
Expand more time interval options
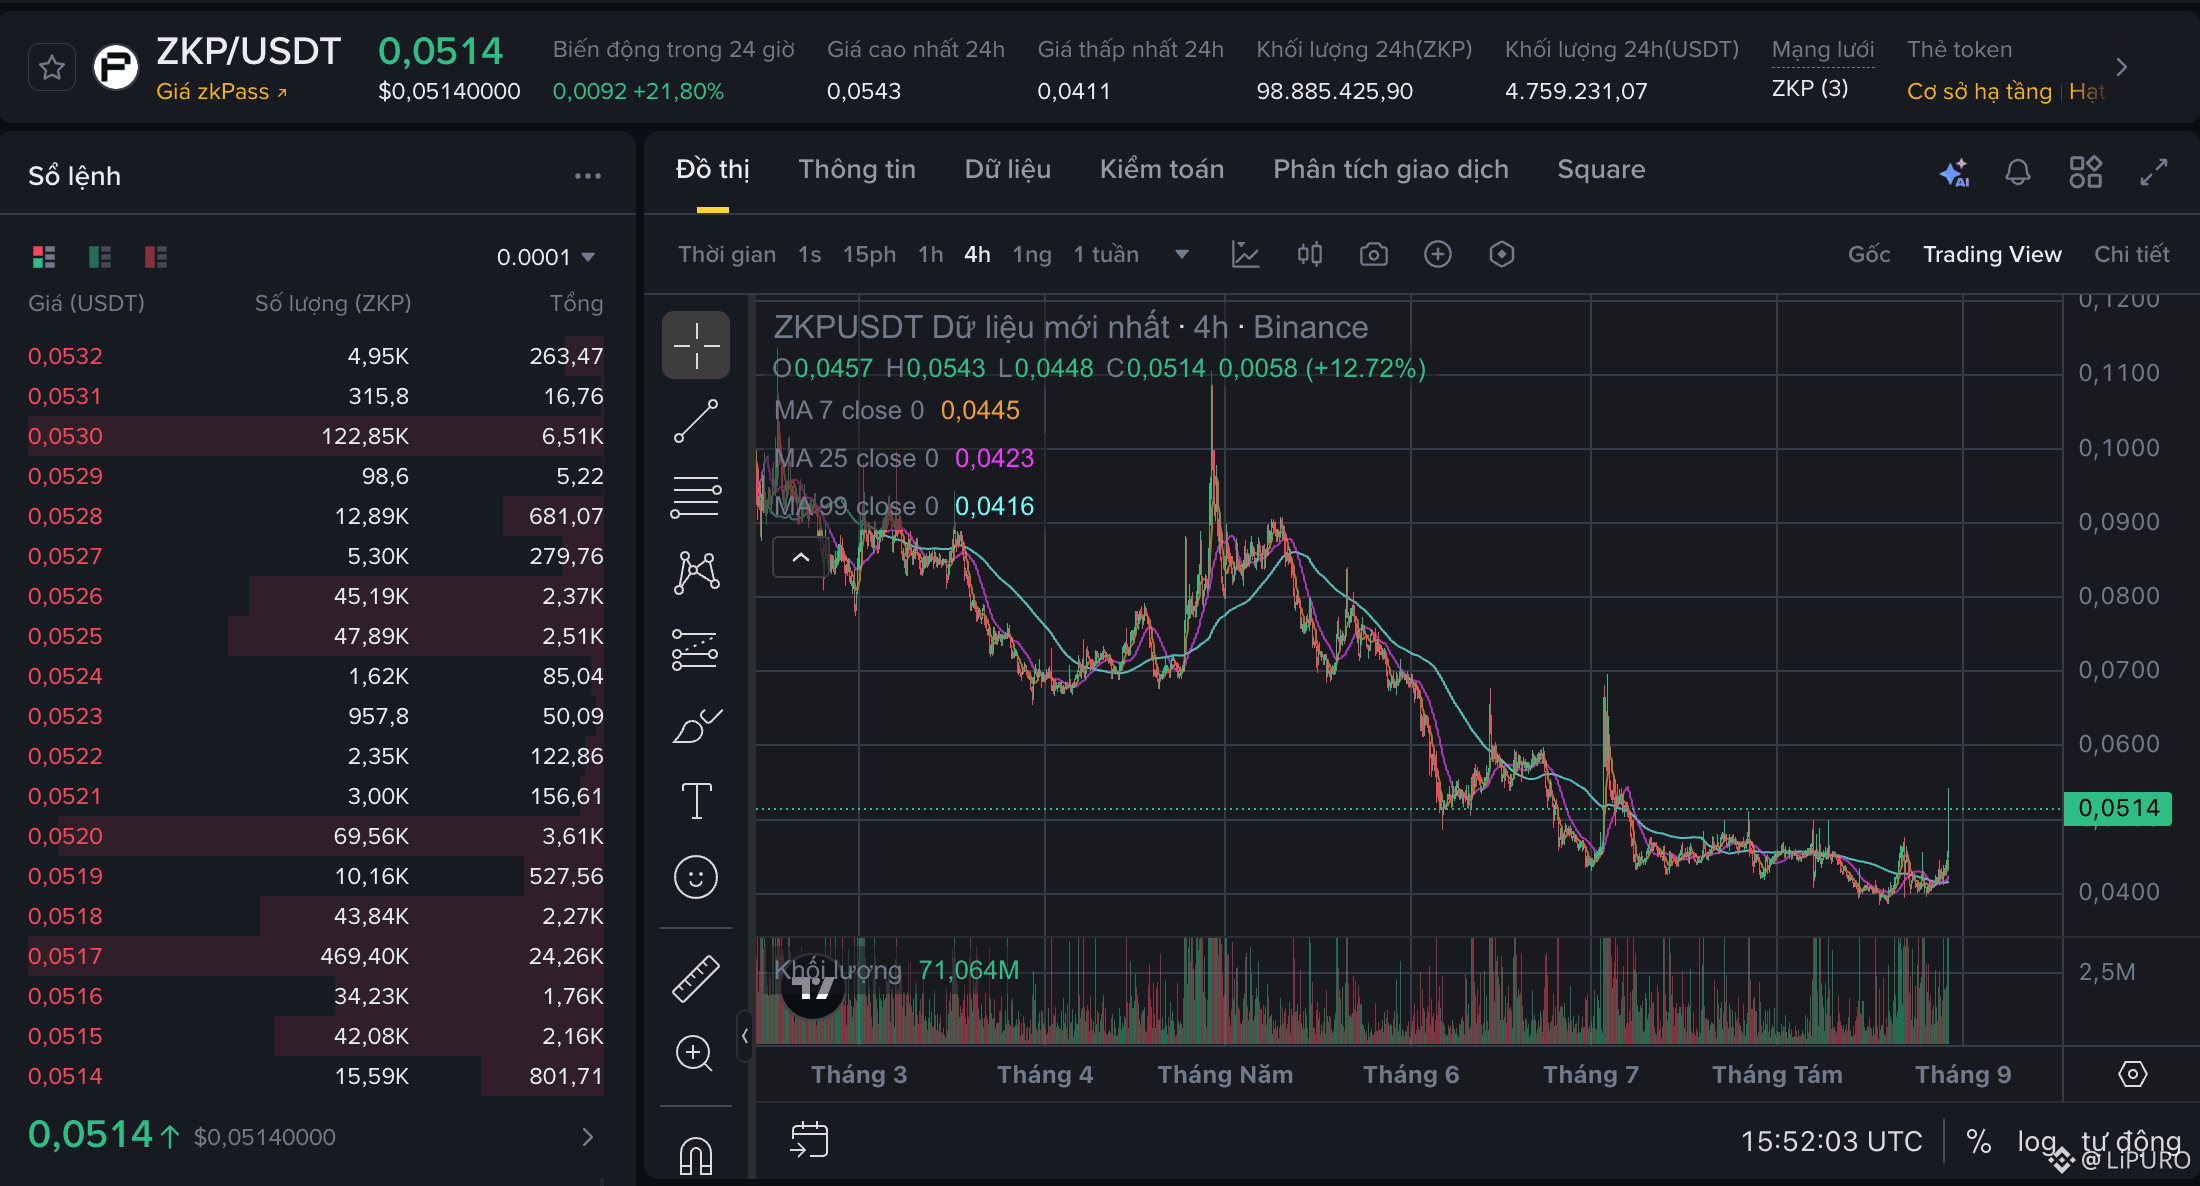(x=1182, y=254)
